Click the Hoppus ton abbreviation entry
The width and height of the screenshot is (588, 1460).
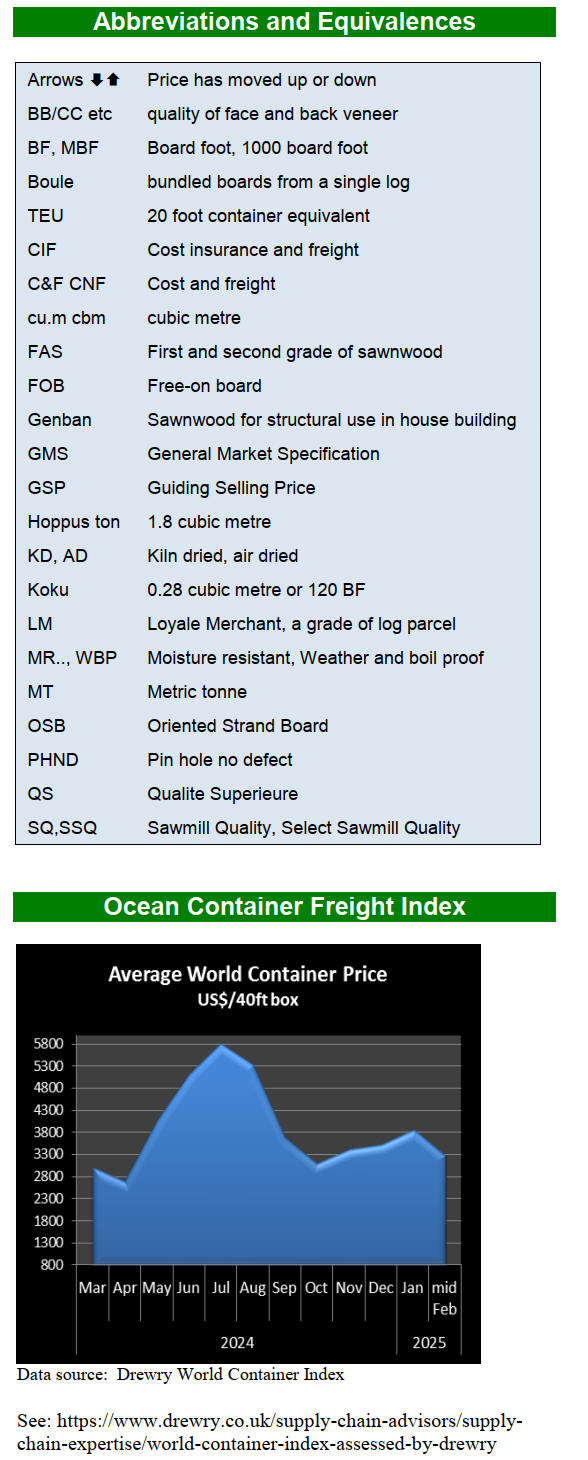[x=74, y=522]
